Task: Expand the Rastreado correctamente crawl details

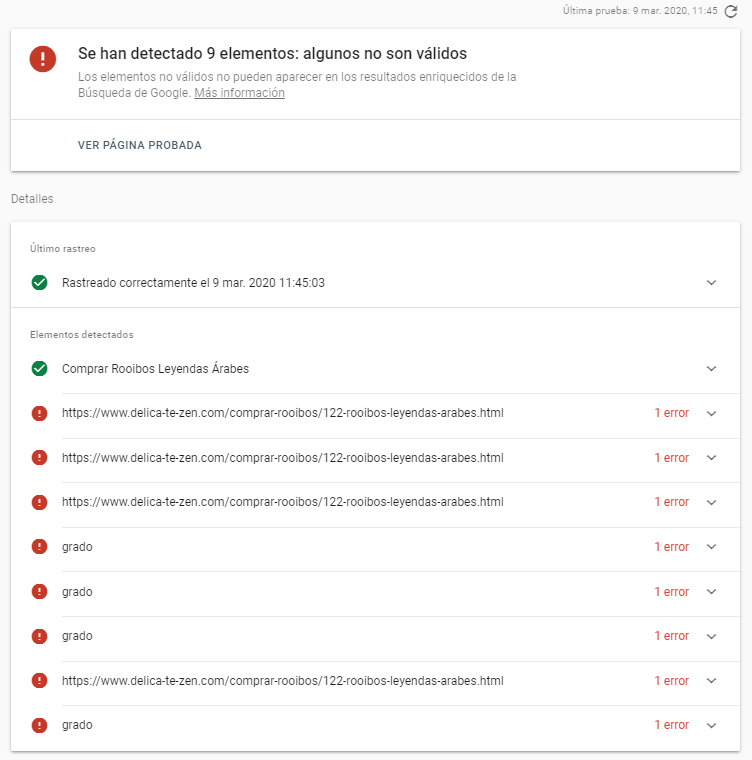Action: (x=711, y=283)
